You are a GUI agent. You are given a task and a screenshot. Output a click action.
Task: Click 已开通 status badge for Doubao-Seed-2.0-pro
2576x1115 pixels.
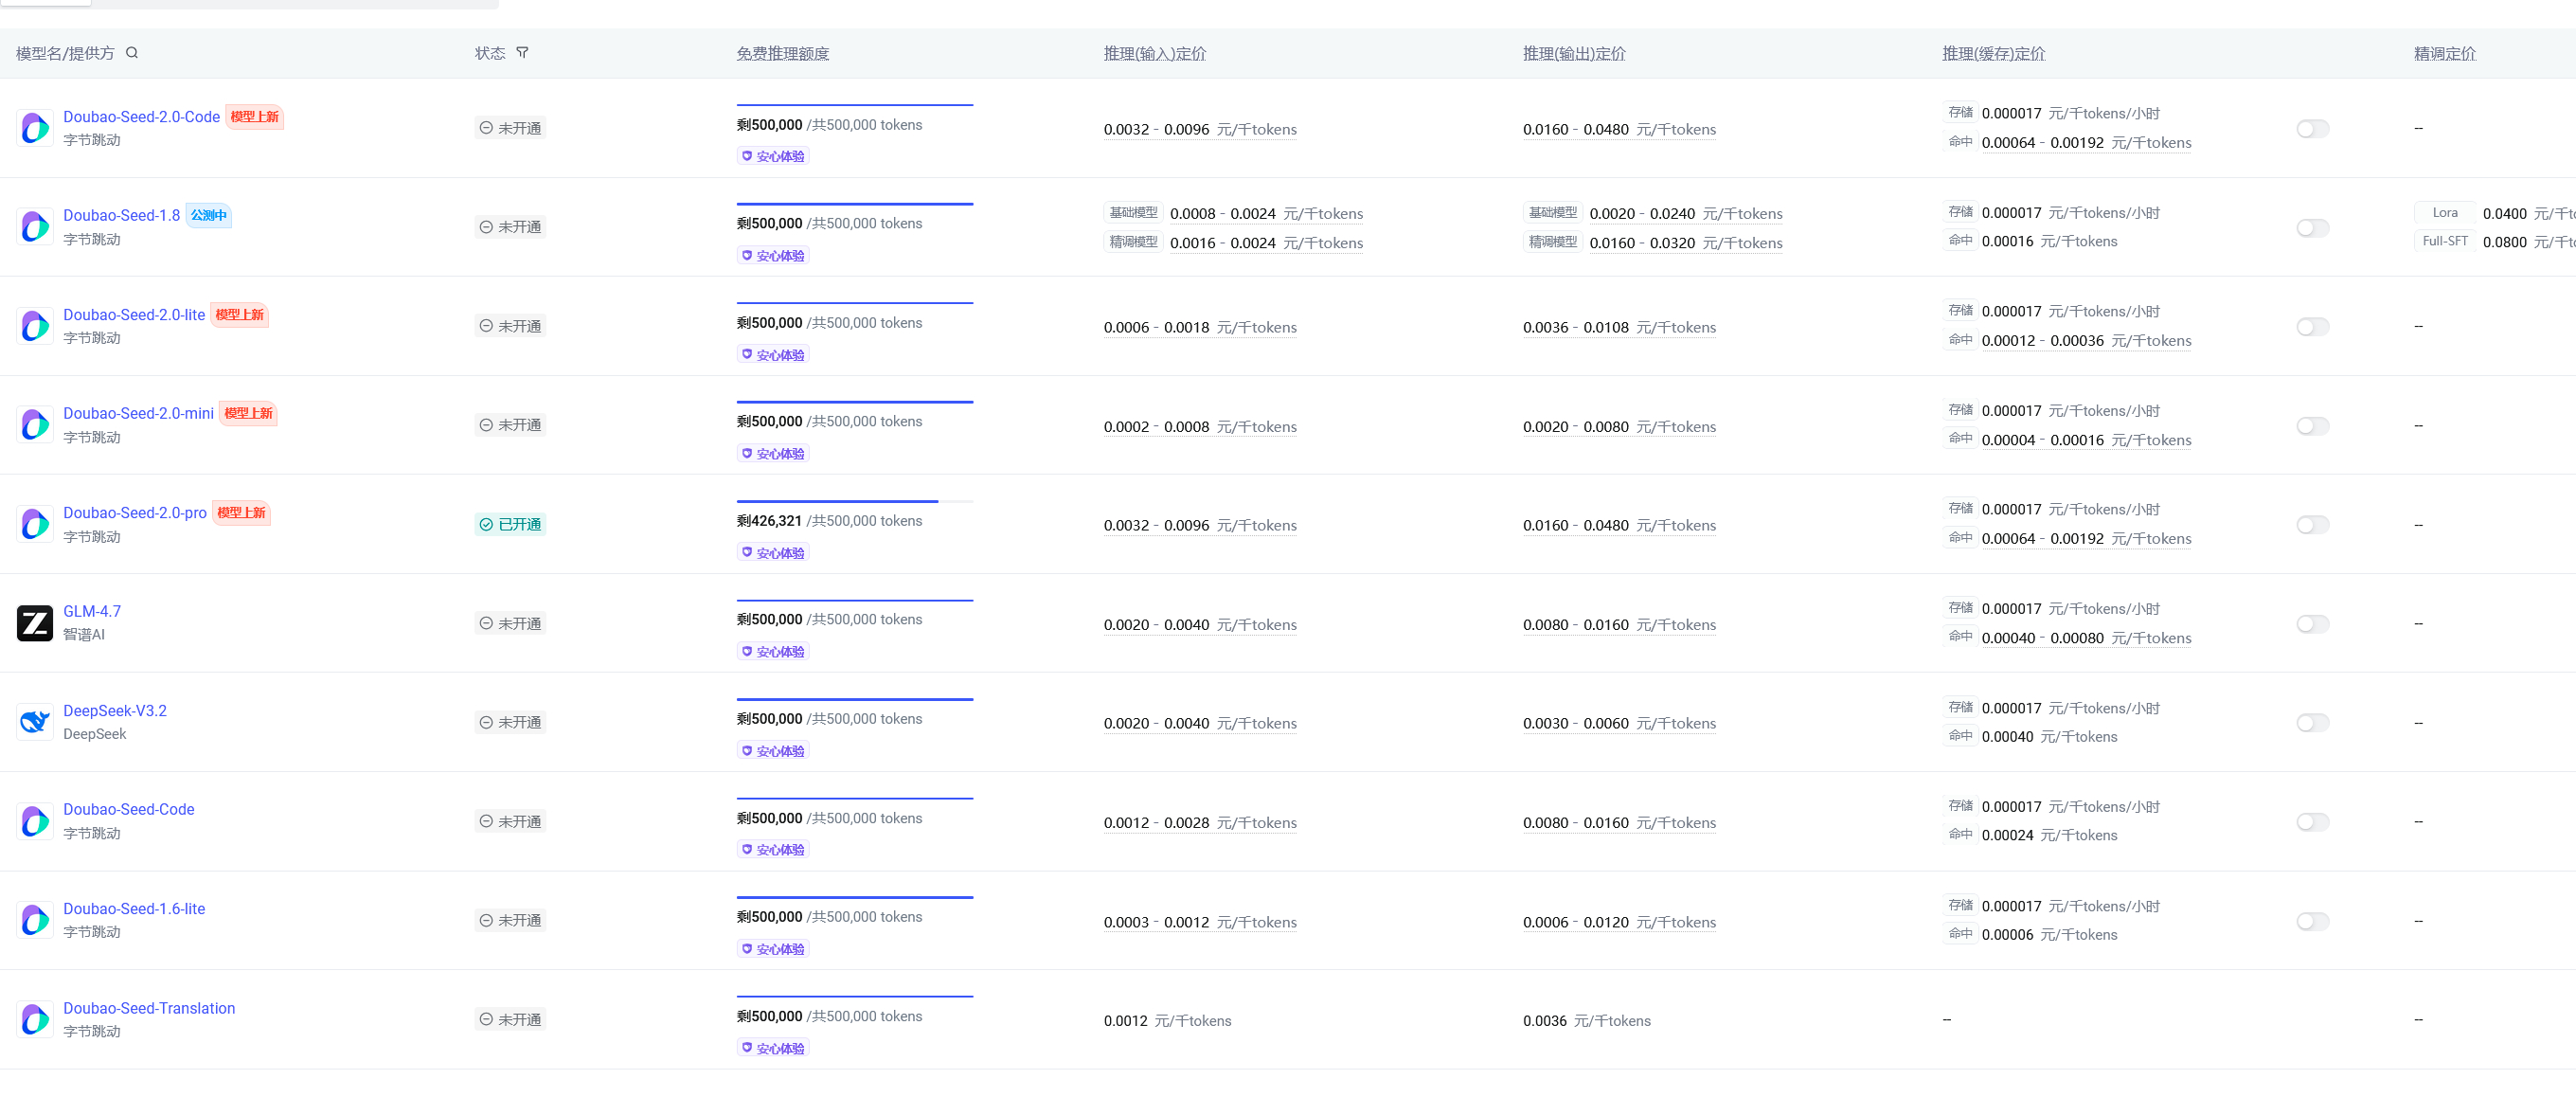[510, 524]
